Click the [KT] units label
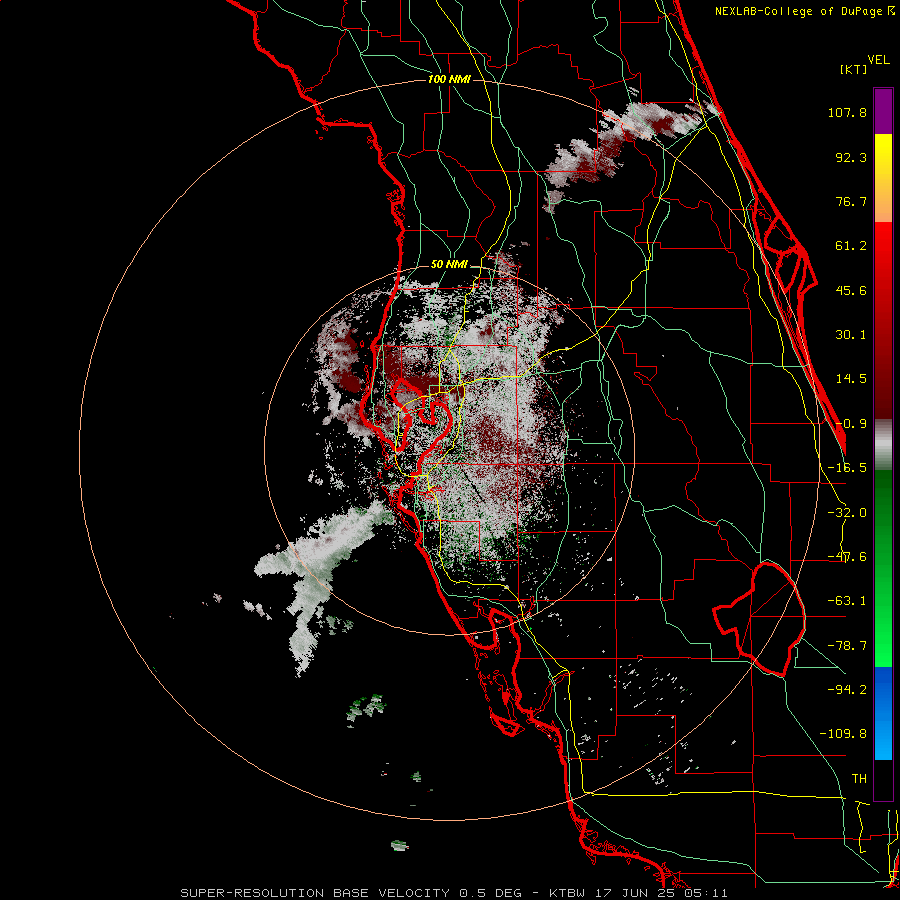 pyautogui.click(x=854, y=69)
